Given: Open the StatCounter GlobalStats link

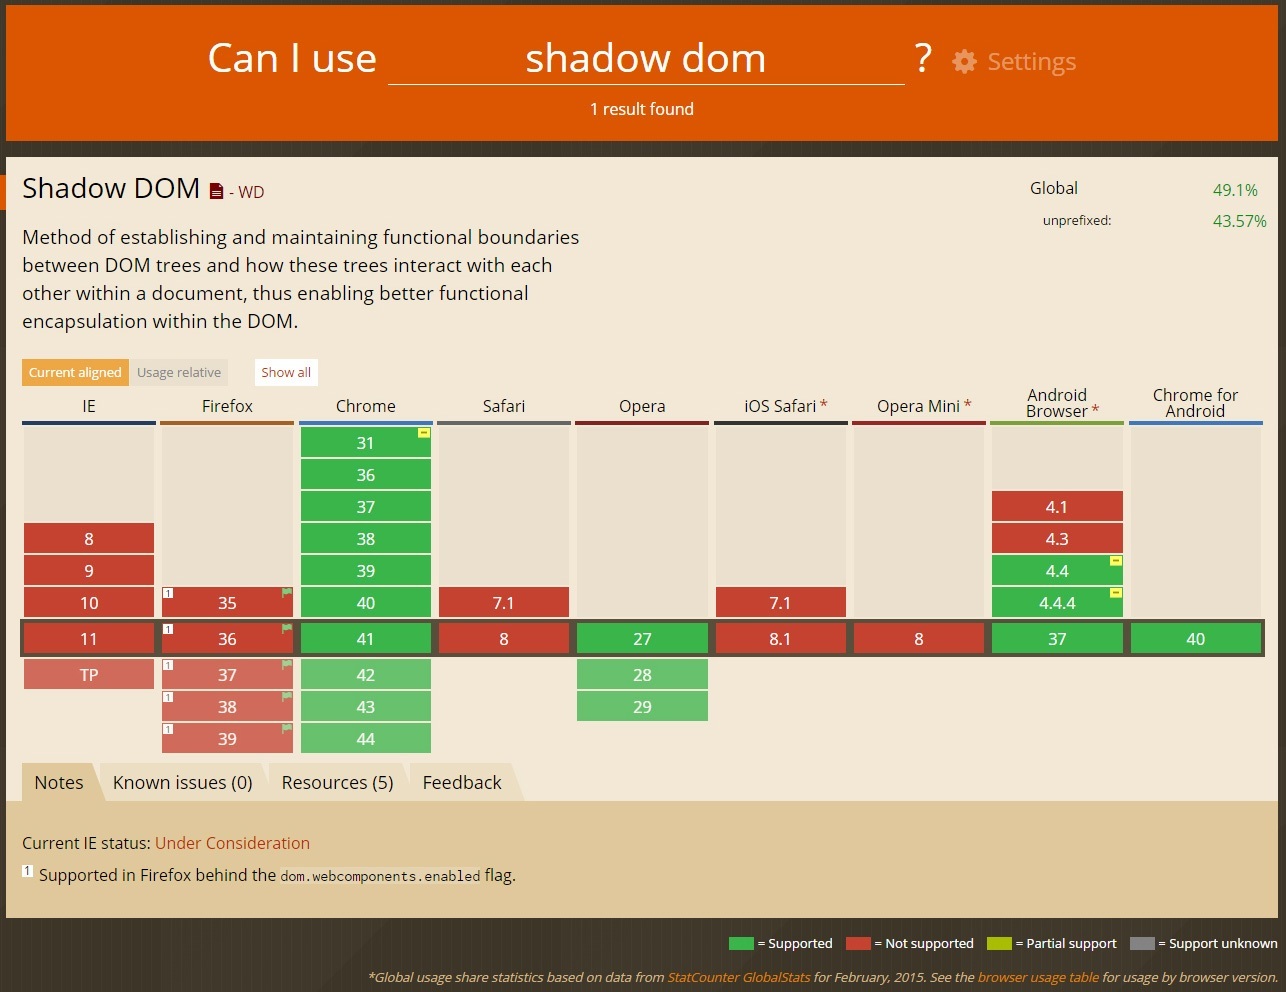Looking at the screenshot, I should [738, 977].
